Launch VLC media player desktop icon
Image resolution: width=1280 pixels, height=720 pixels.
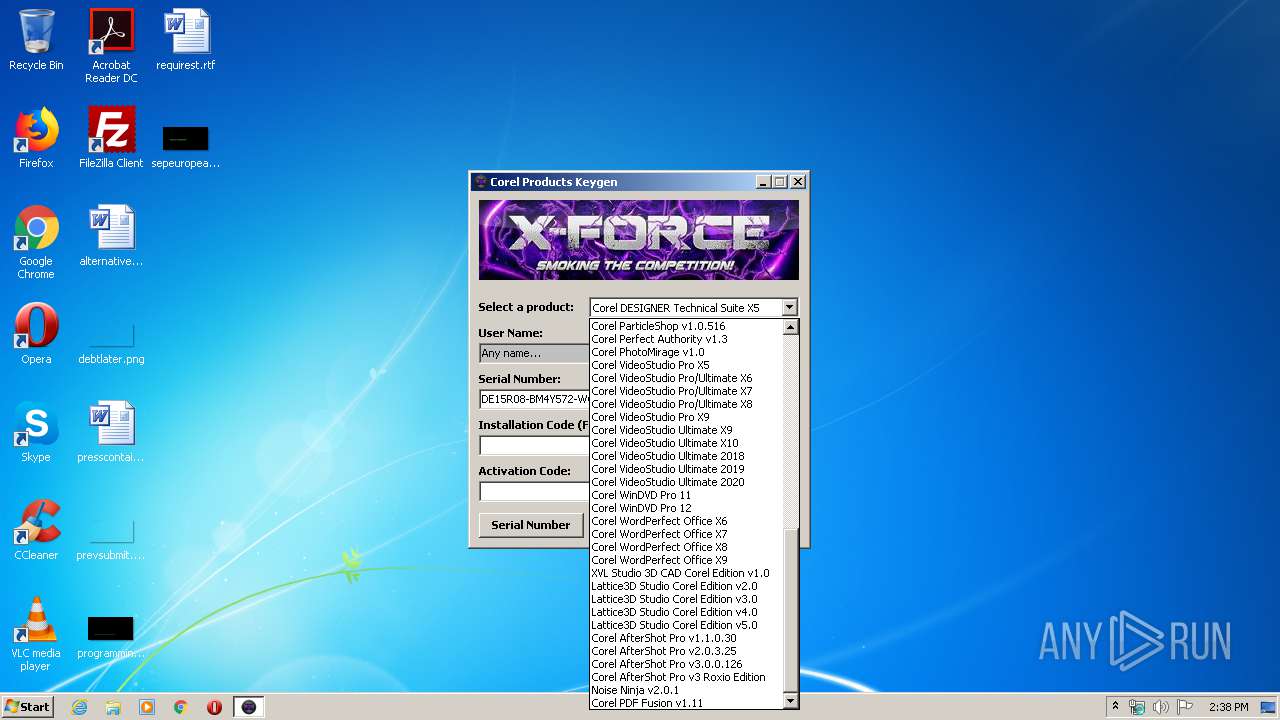[36, 634]
